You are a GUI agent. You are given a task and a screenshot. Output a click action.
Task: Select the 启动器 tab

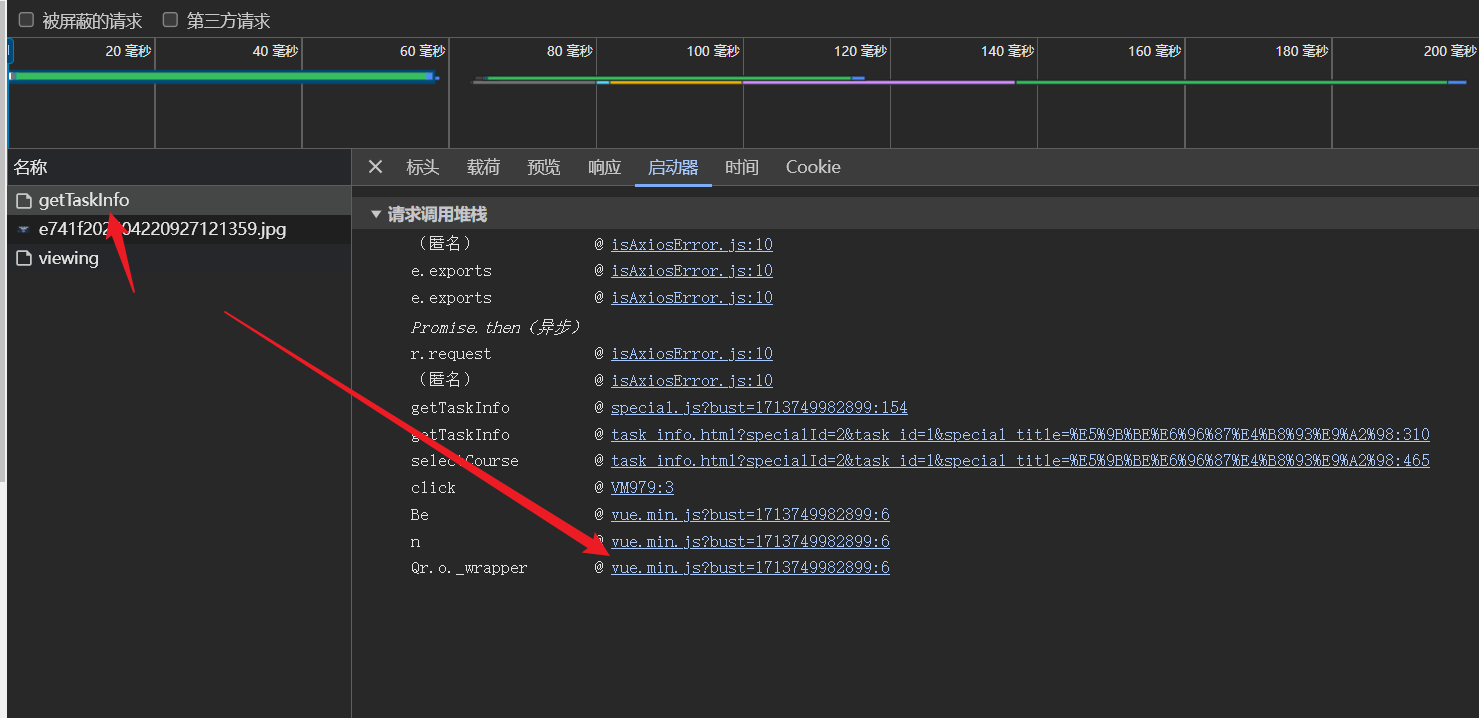tap(673, 167)
